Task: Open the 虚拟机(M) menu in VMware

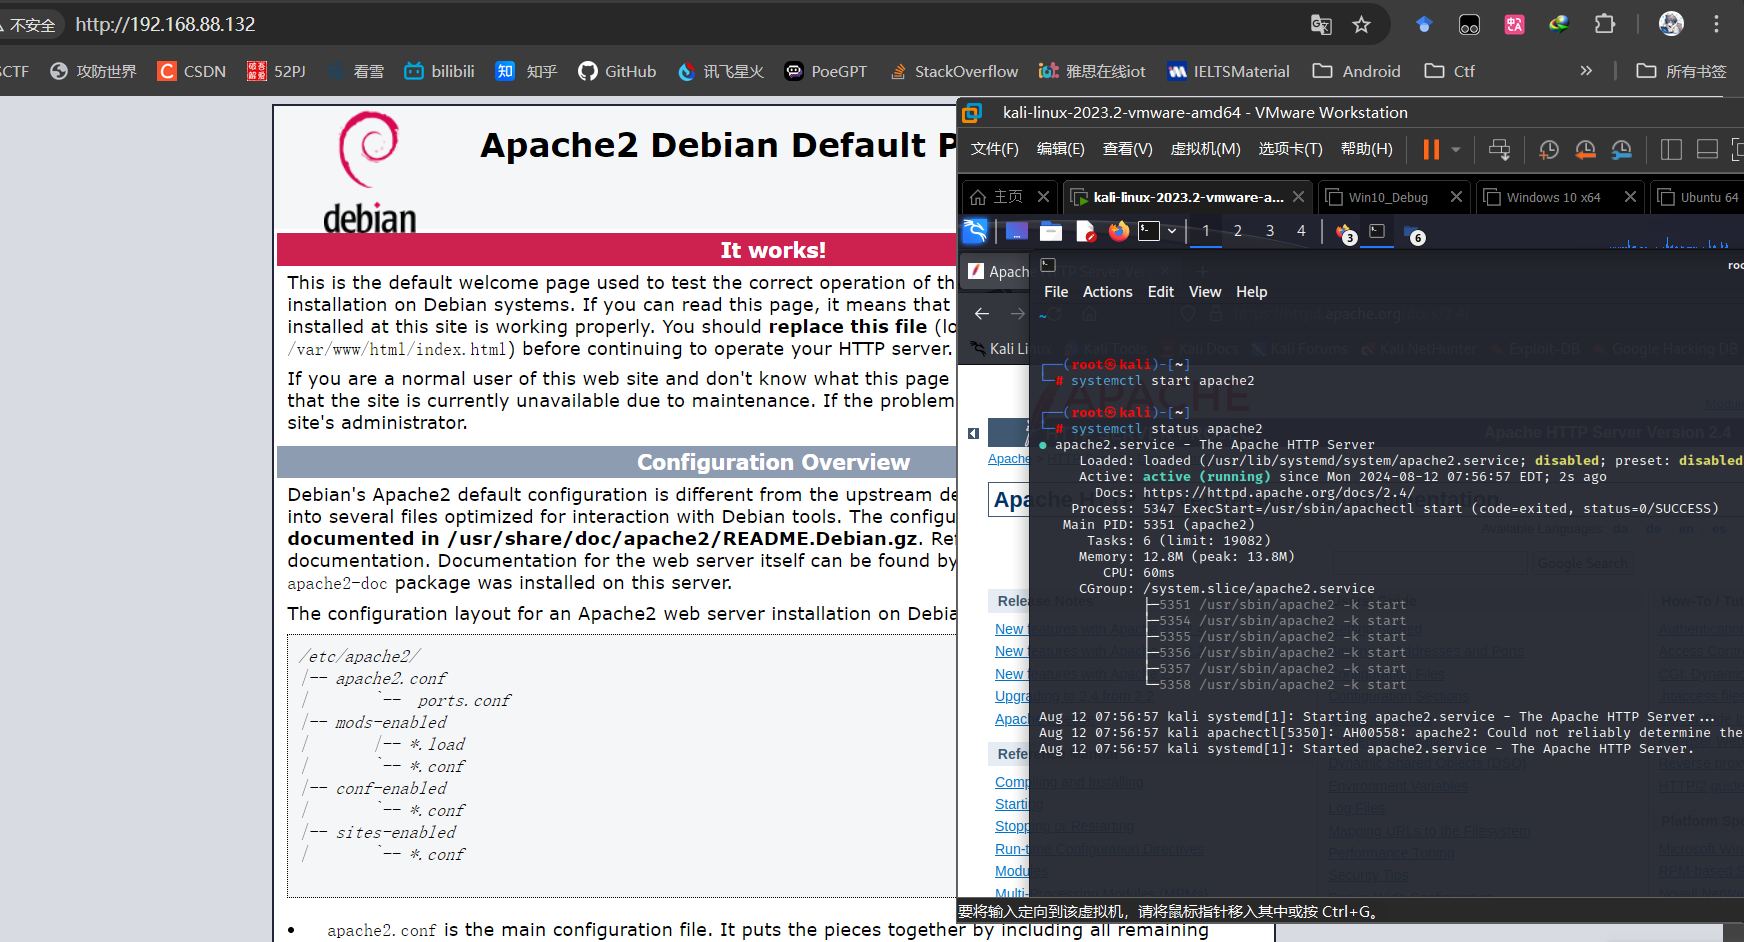Action: point(1205,149)
